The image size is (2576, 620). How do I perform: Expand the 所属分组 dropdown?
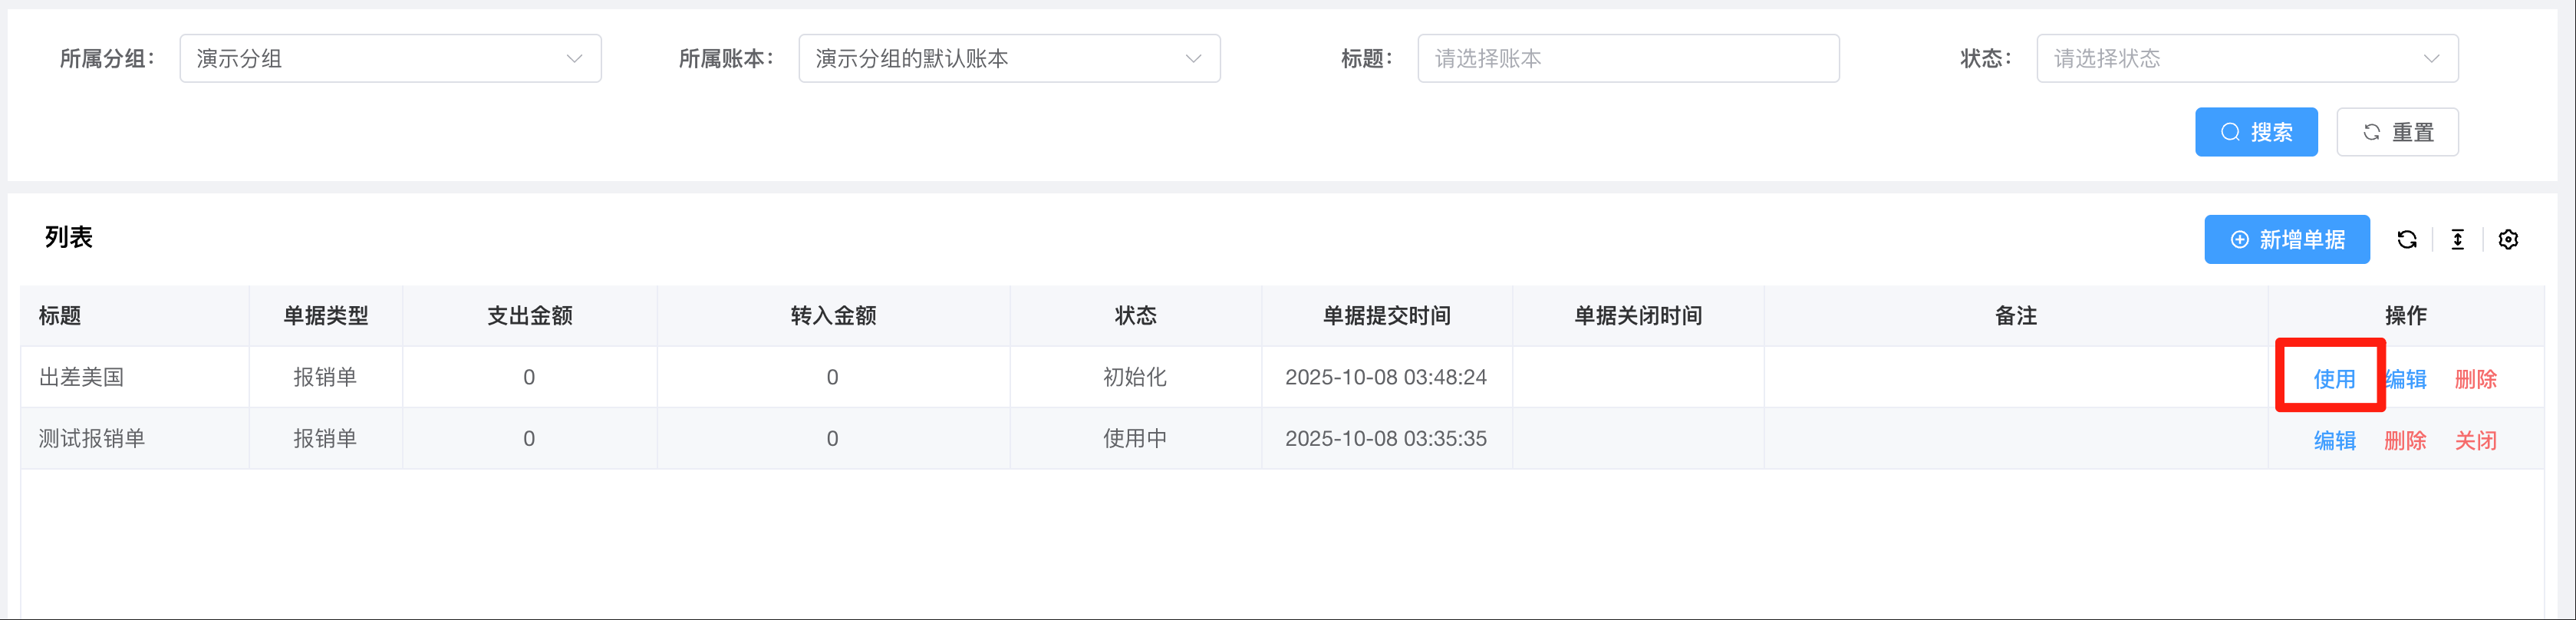coord(390,59)
